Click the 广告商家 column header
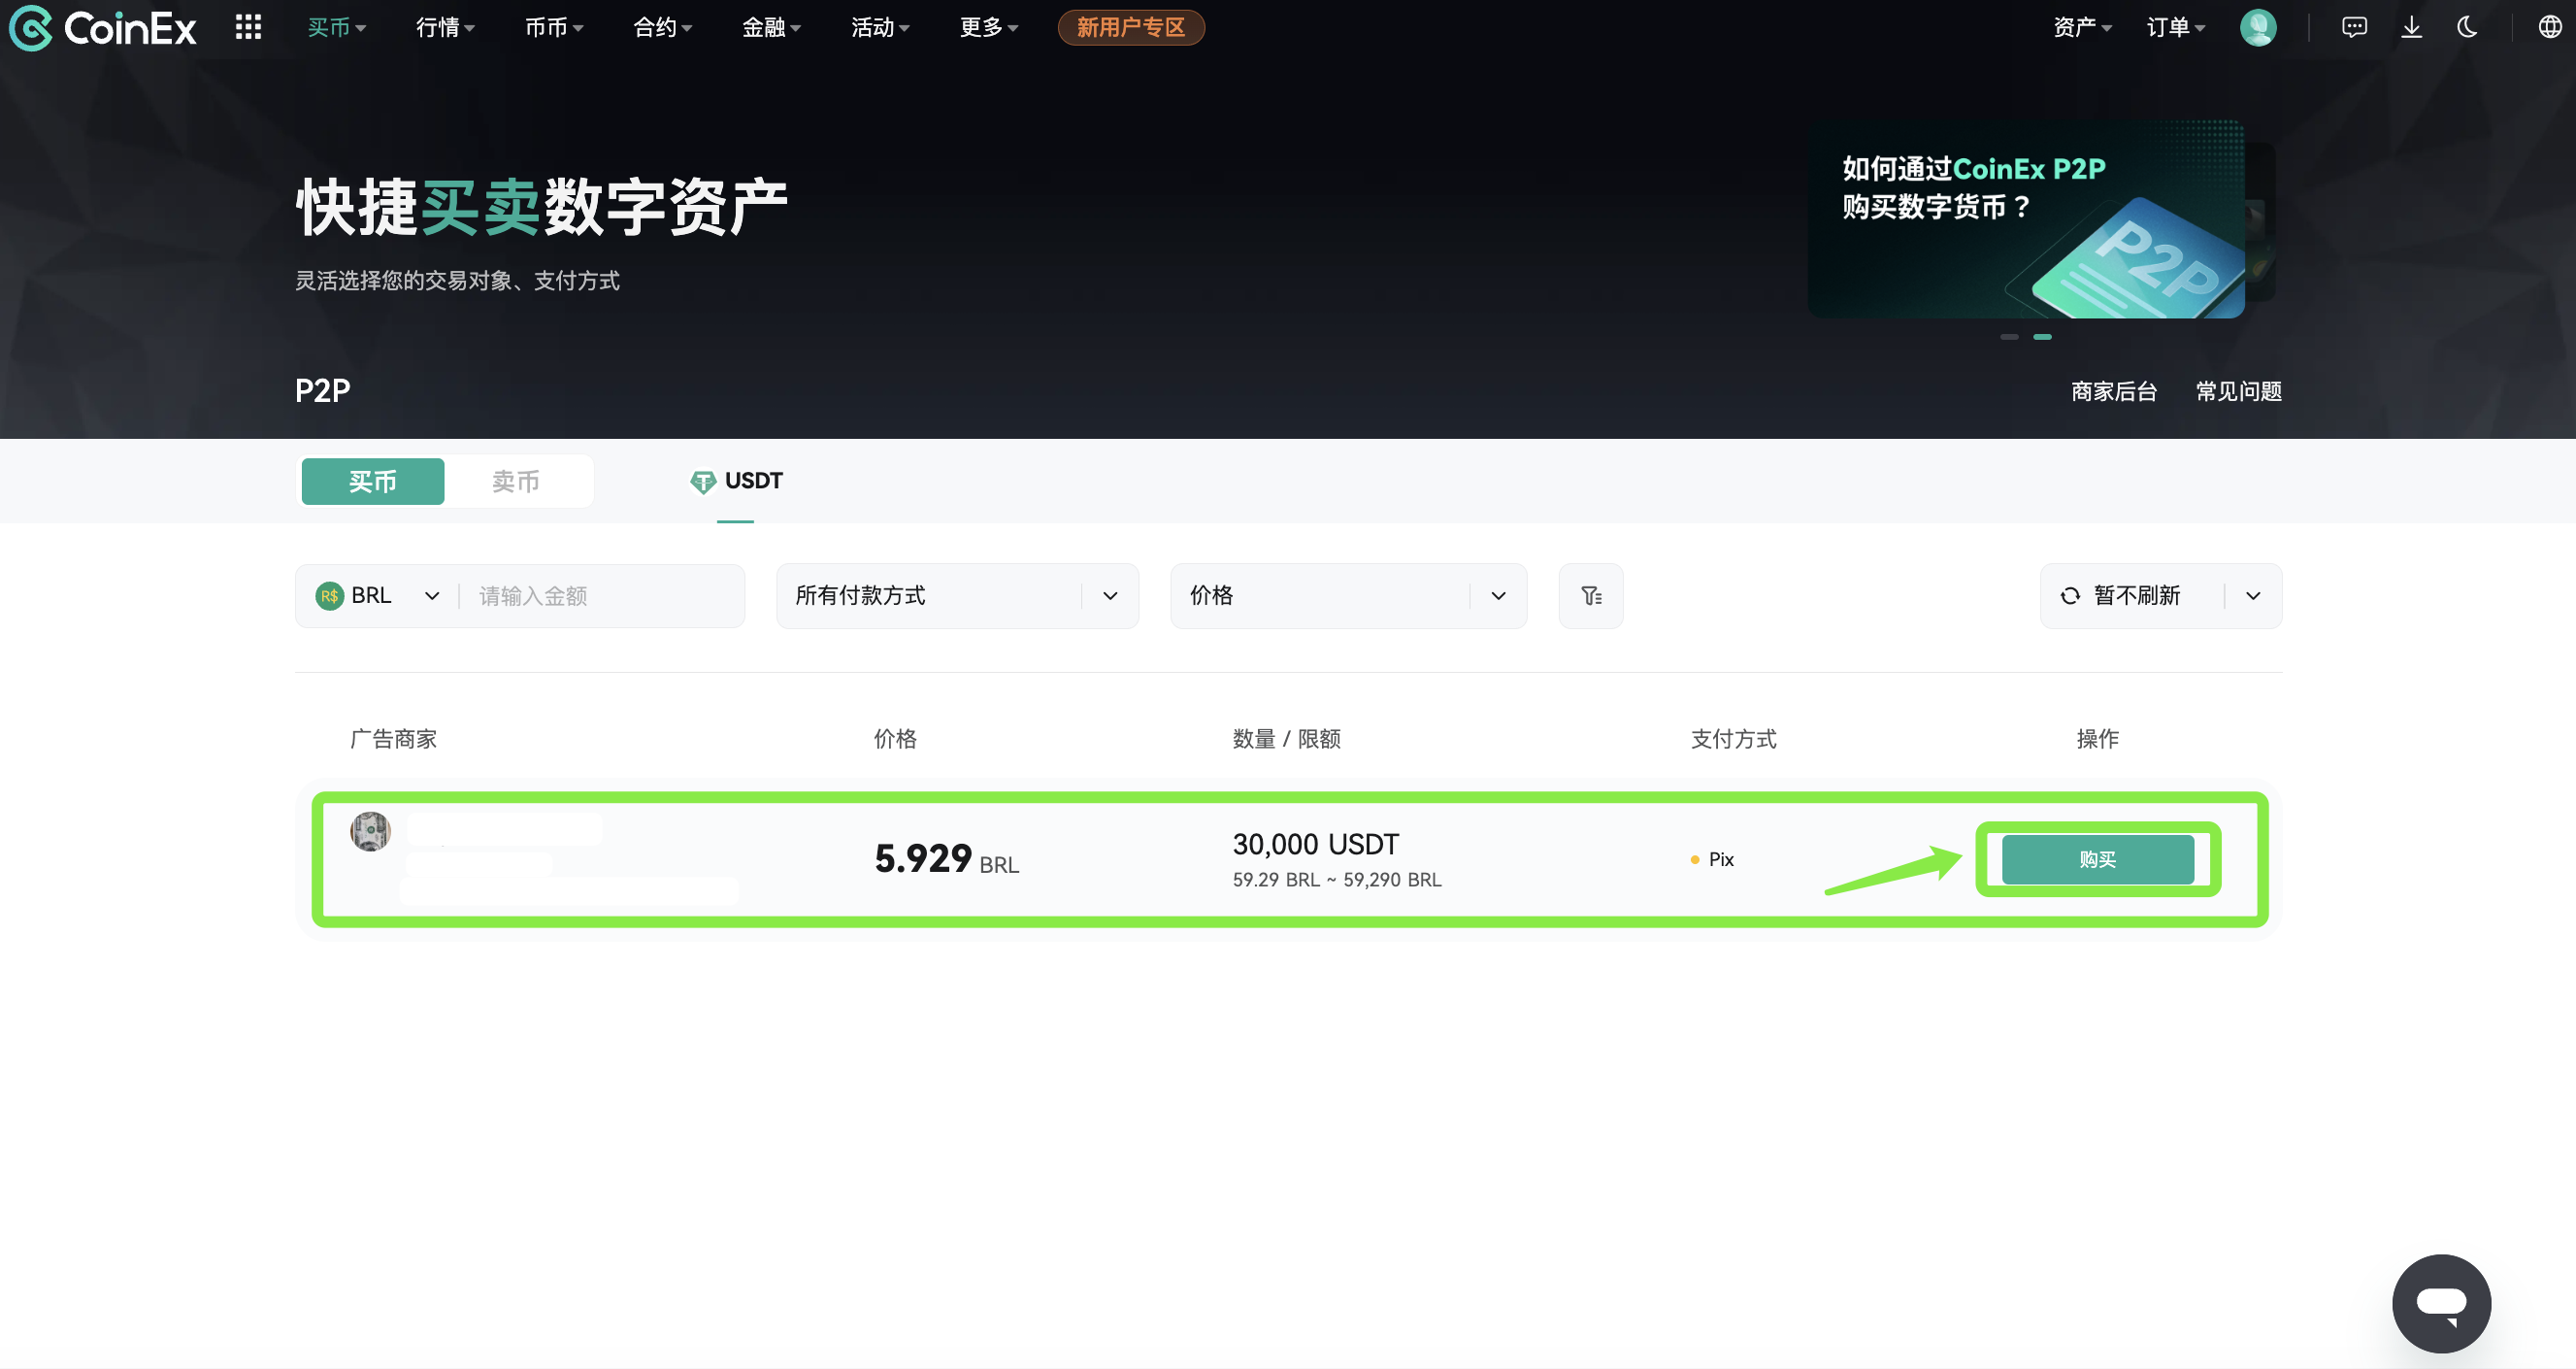This screenshot has height=1369, width=2576. tap(393, 740)
